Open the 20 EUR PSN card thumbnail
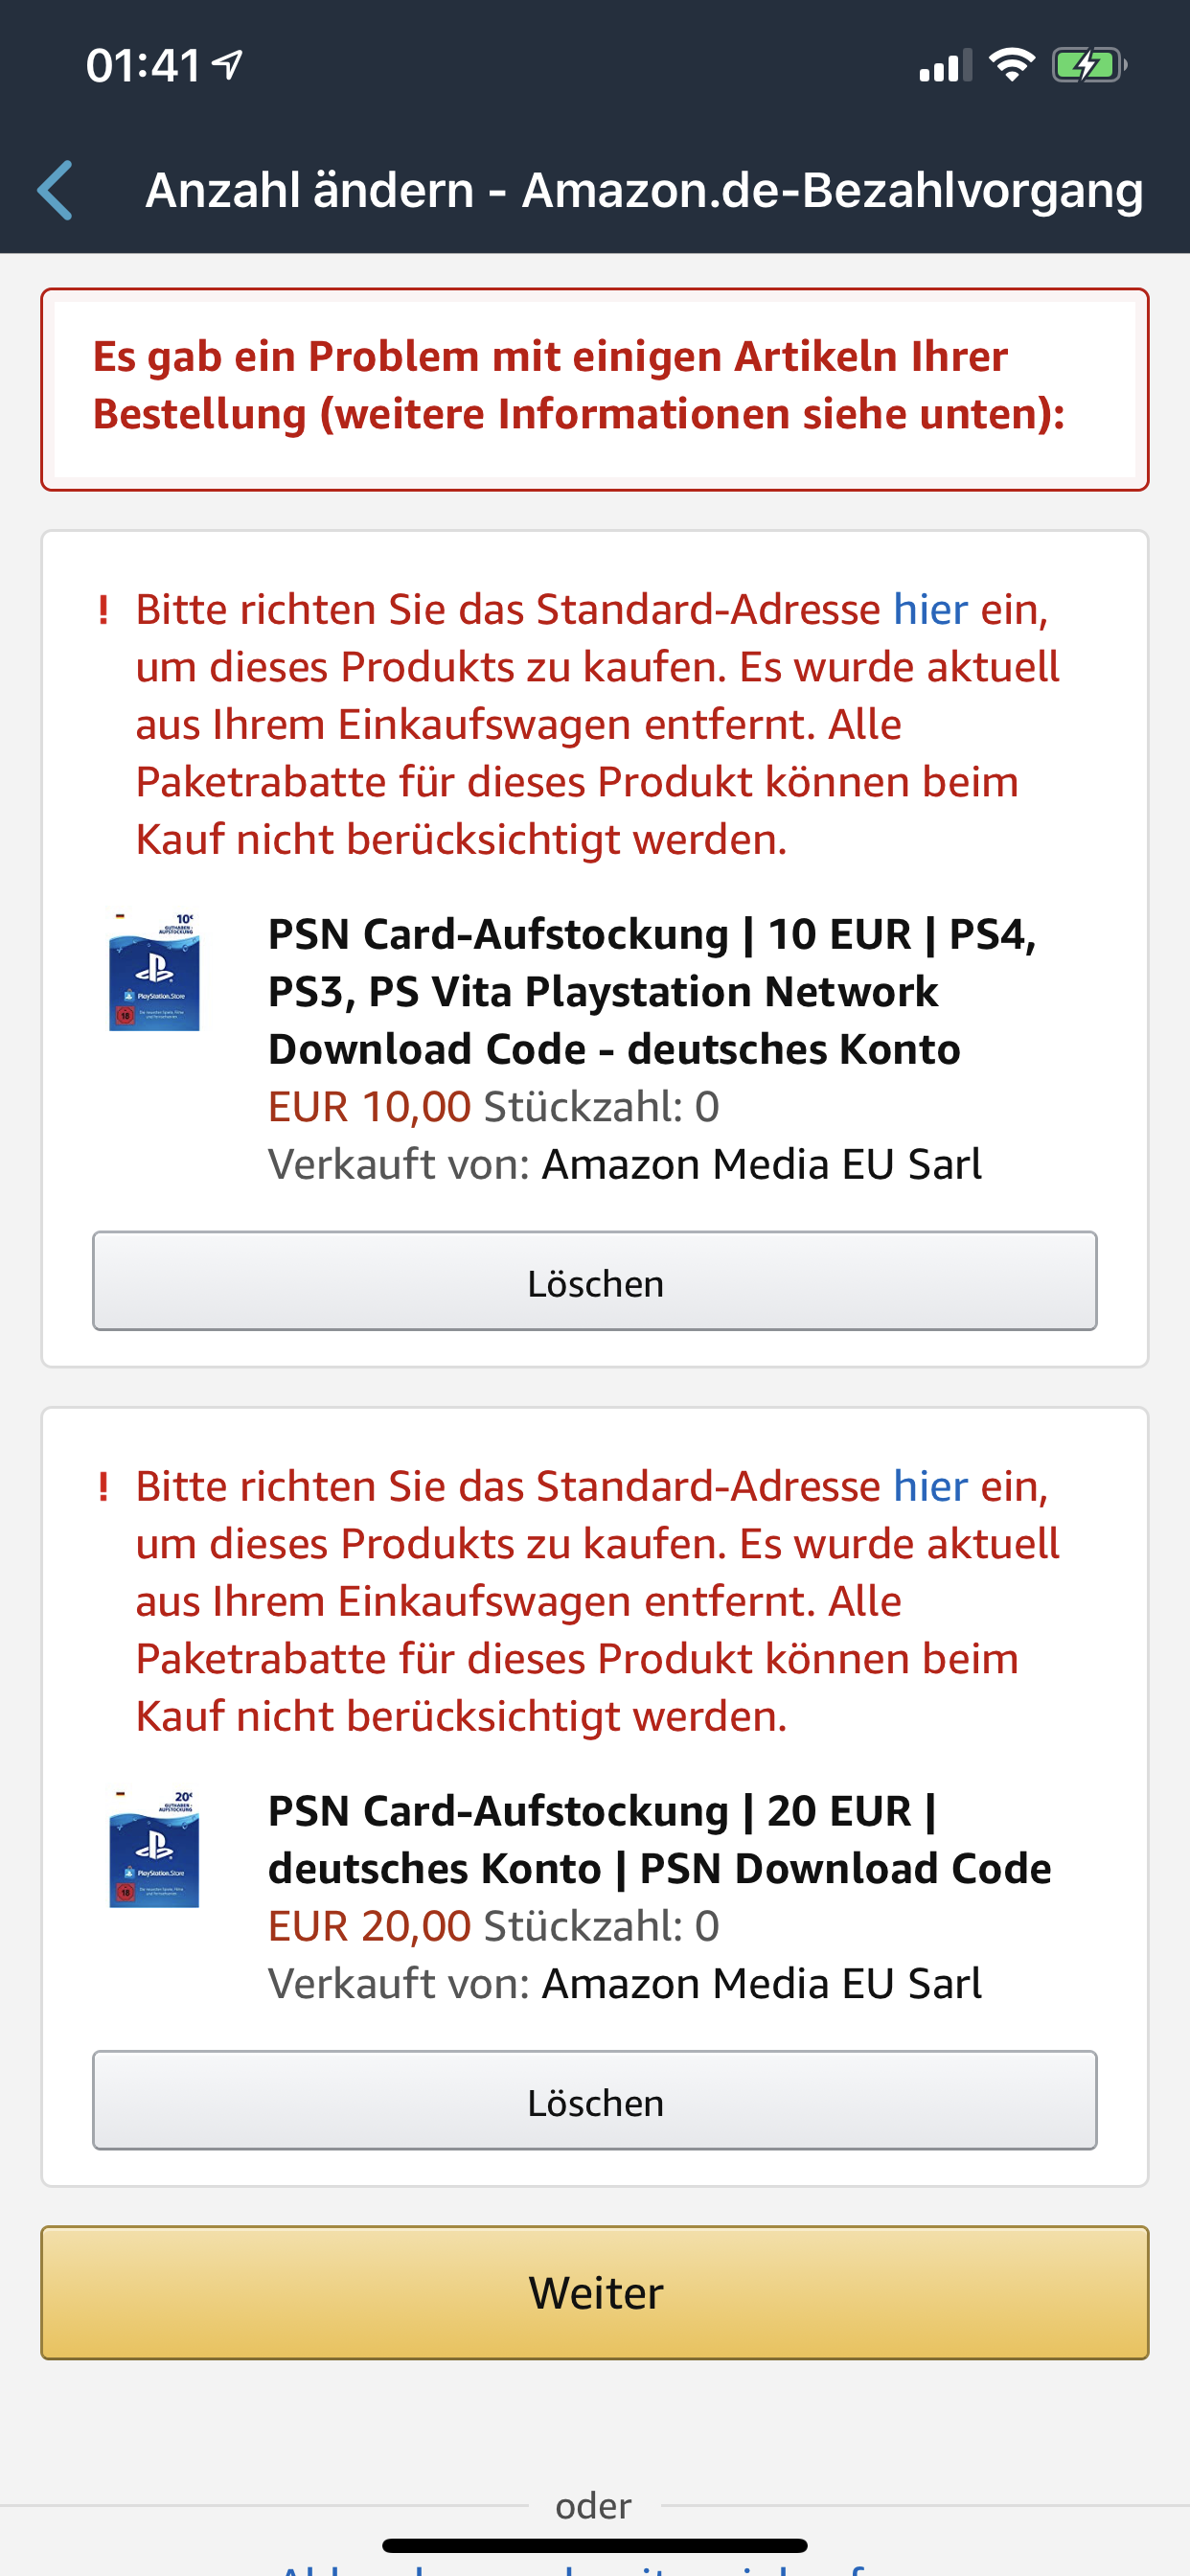1190x2576 pixels. pos(154,1849)
